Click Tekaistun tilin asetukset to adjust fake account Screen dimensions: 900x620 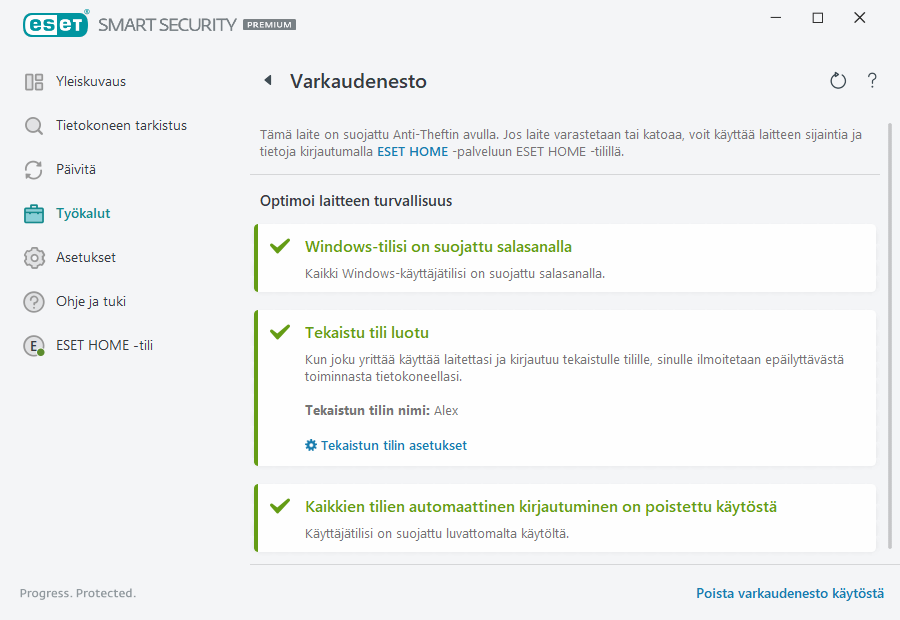click(x=393, y=445)
